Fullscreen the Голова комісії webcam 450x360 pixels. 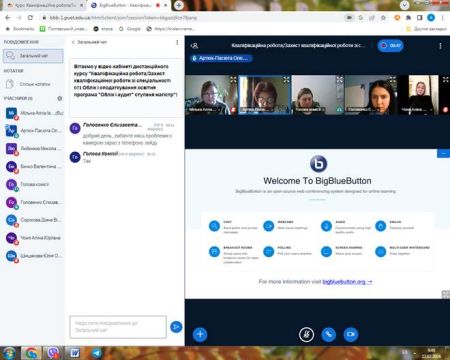pyautogui.click(x=339, y=79)
